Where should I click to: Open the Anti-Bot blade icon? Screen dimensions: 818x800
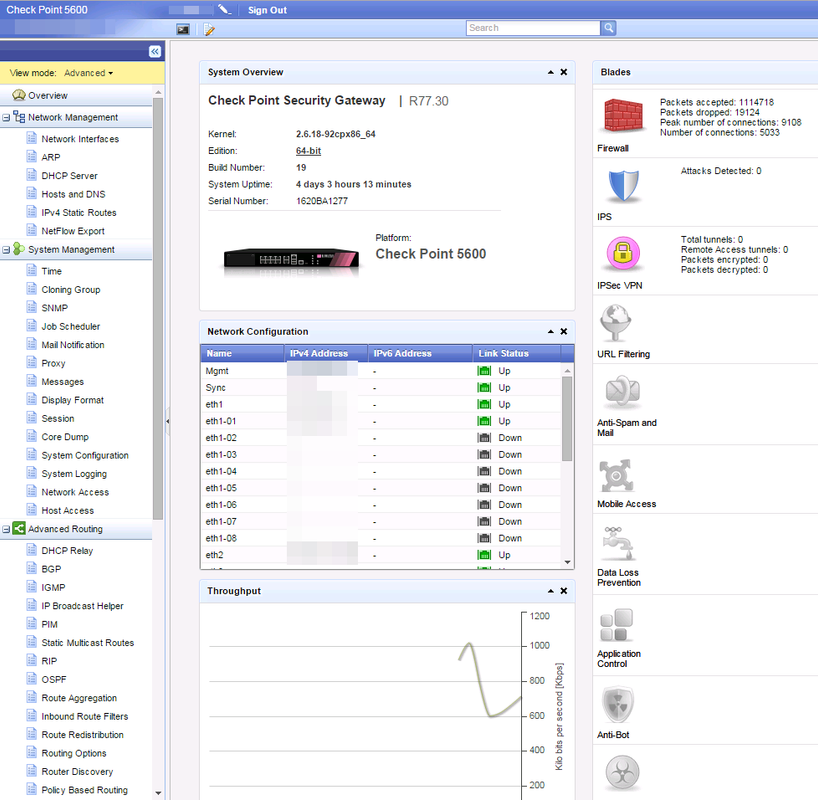(617, 705)
